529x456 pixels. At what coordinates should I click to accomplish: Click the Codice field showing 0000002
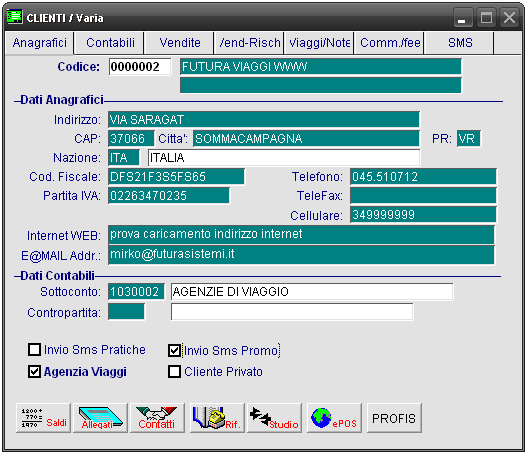pos(140,67)
